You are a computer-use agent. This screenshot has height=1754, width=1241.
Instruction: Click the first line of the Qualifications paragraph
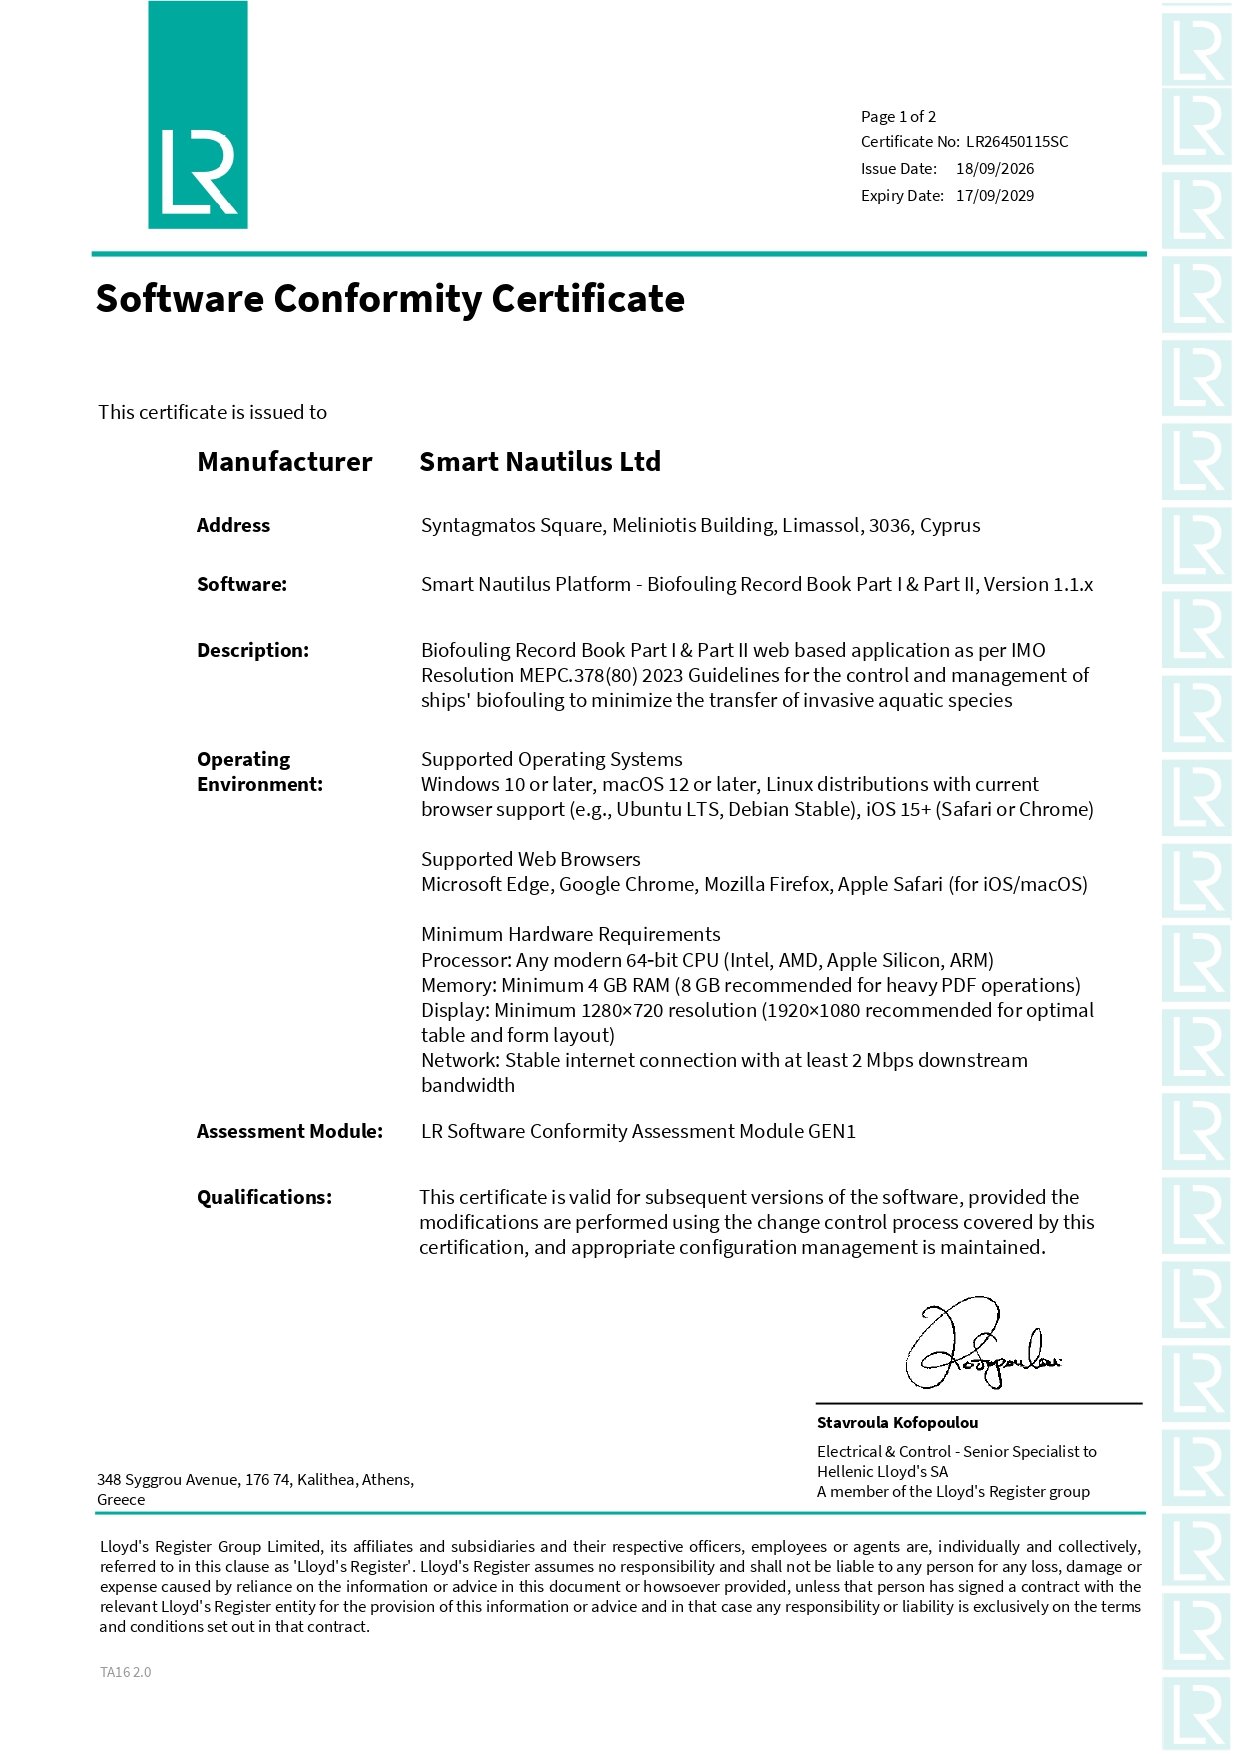point(749,1197)
